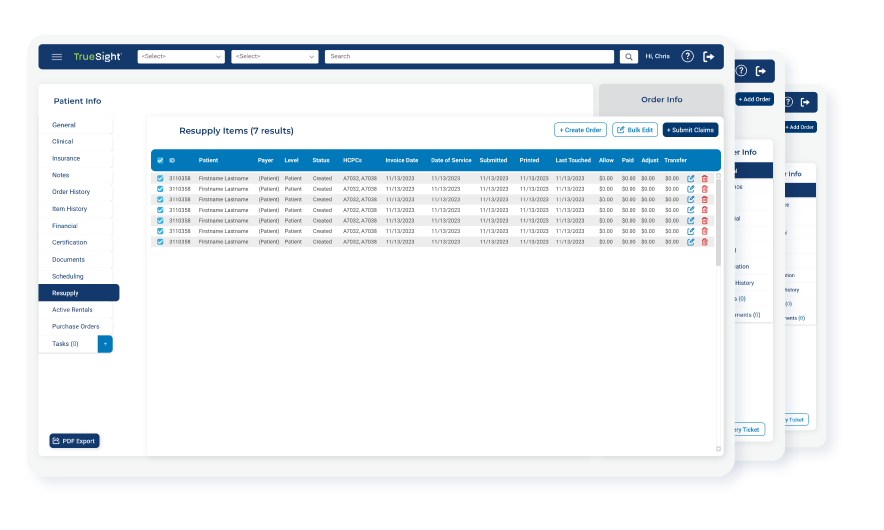884x530 pixels.
Task: Edit the first resupply row
Action: pyautogui.click(x=691, y=178)
